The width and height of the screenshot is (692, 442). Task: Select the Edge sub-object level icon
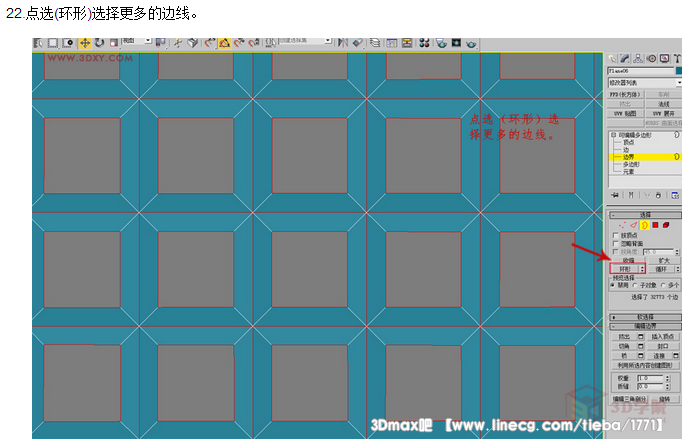634,225
